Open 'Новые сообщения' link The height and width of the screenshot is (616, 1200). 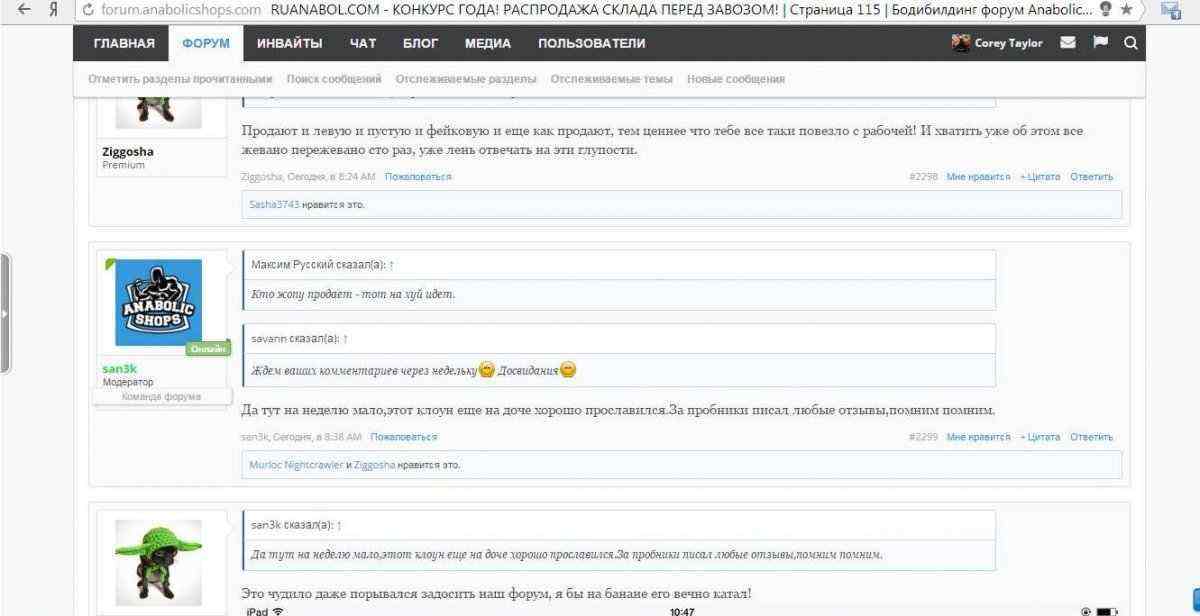[x=735, y=79]
